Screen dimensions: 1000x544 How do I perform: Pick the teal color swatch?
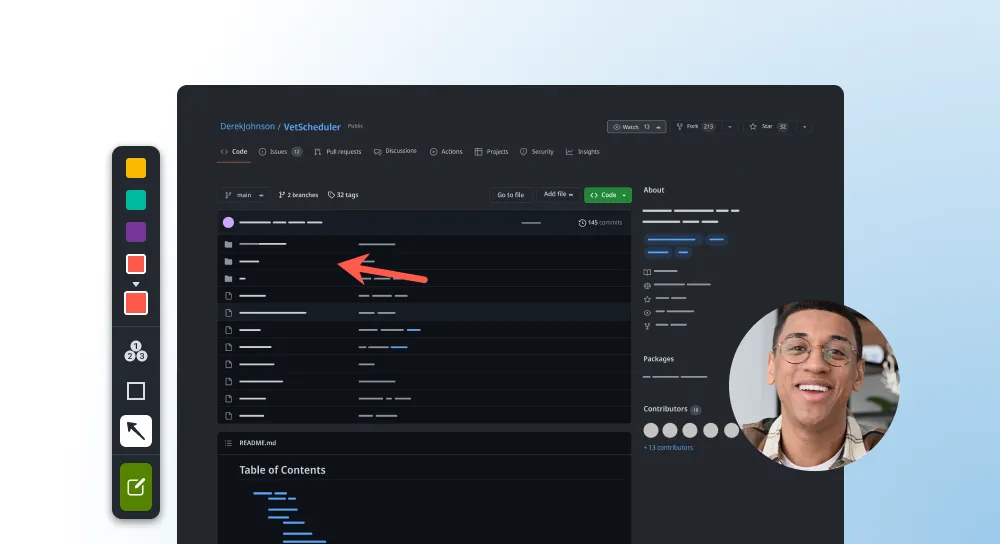136,200
